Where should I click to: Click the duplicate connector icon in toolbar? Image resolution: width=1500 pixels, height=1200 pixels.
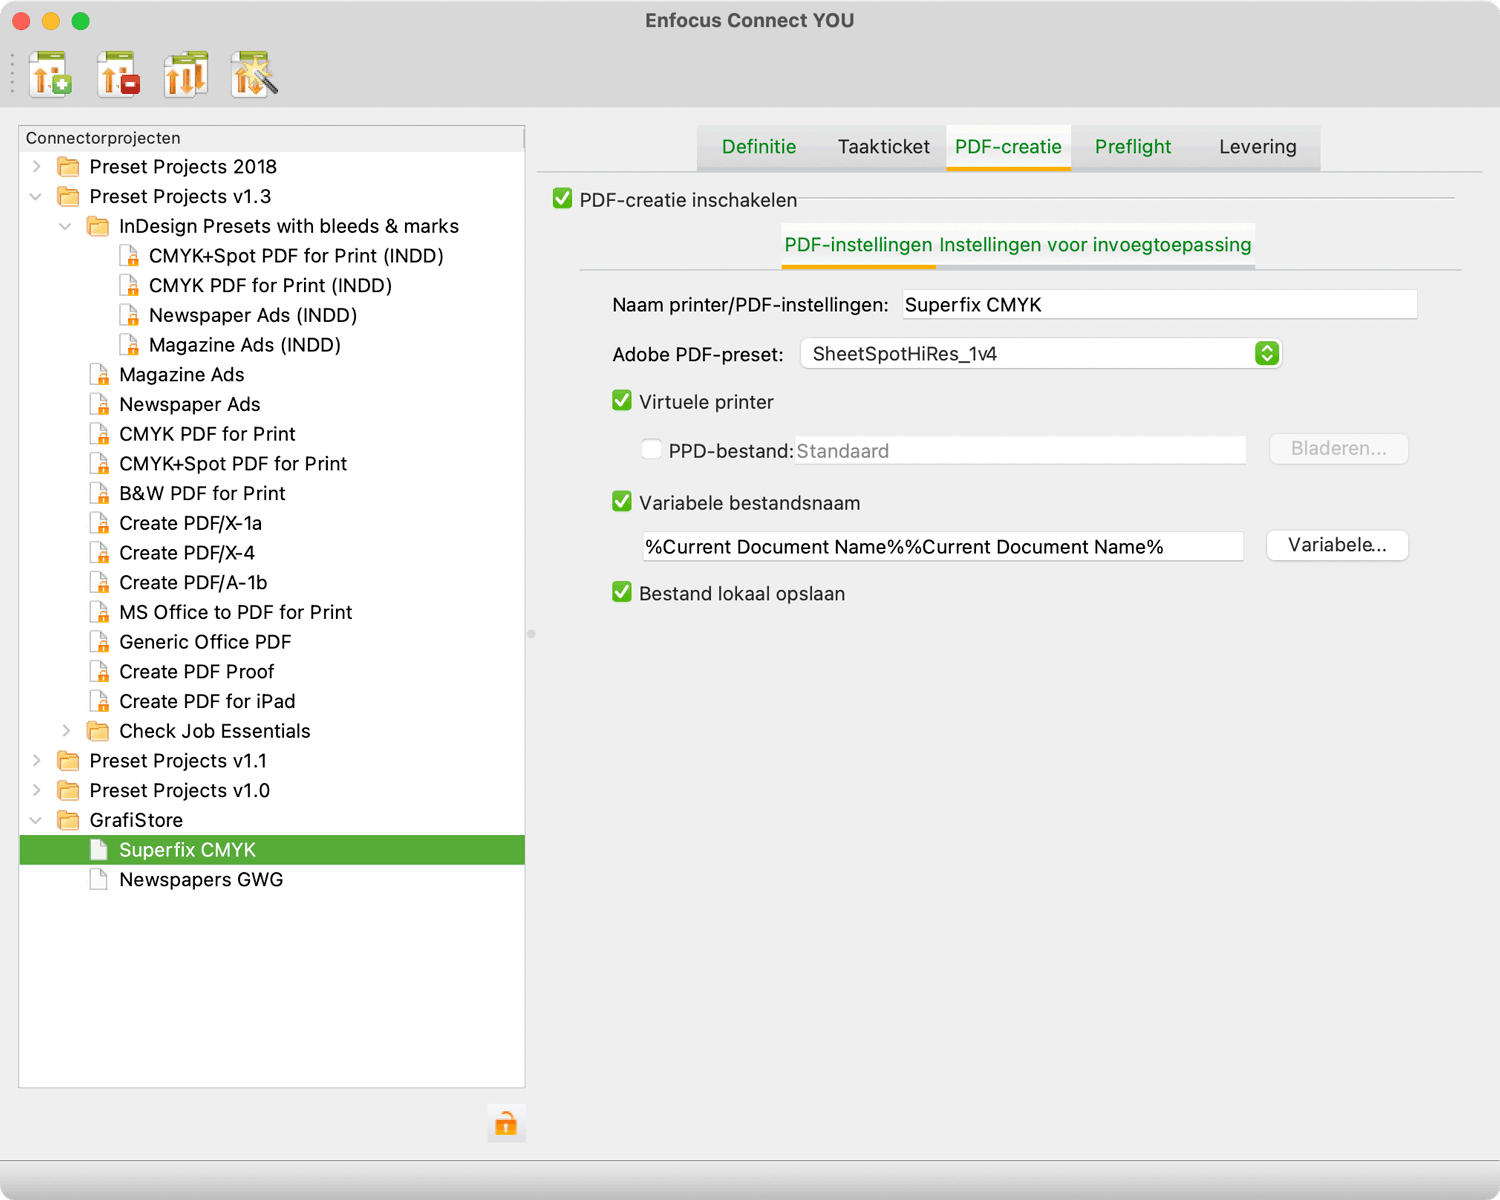[186, 75]
